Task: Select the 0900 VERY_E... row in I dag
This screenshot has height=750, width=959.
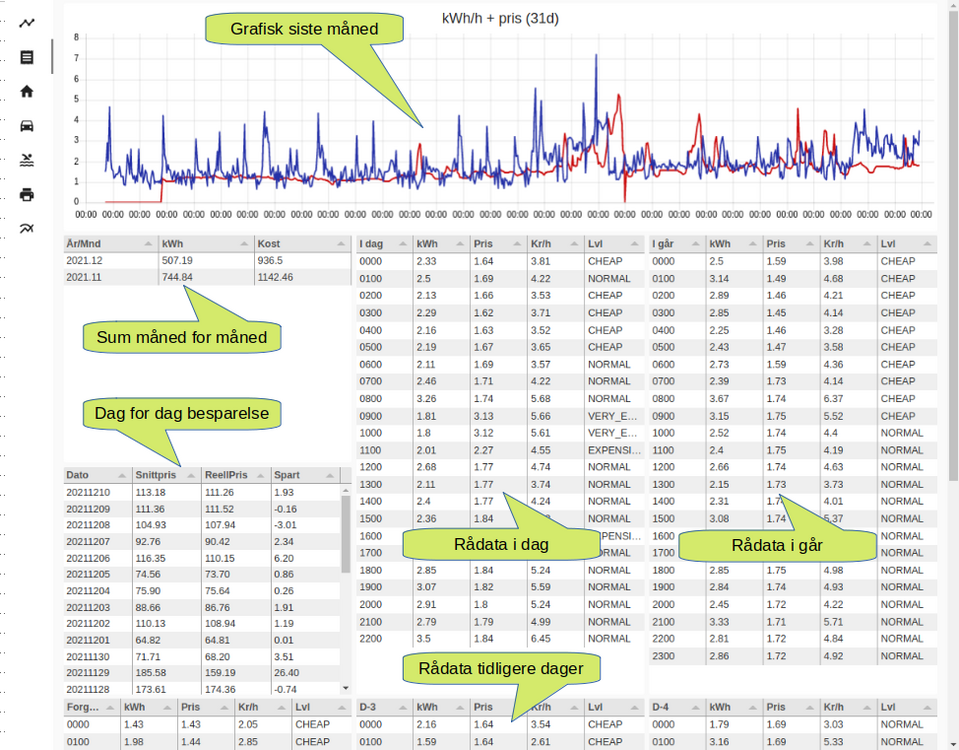Action: coord(500,416)
